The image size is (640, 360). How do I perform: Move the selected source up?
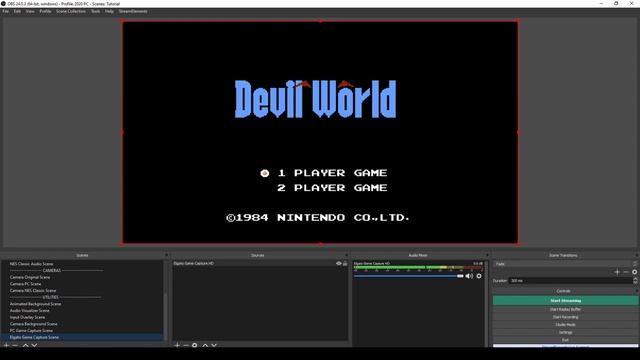205,345
